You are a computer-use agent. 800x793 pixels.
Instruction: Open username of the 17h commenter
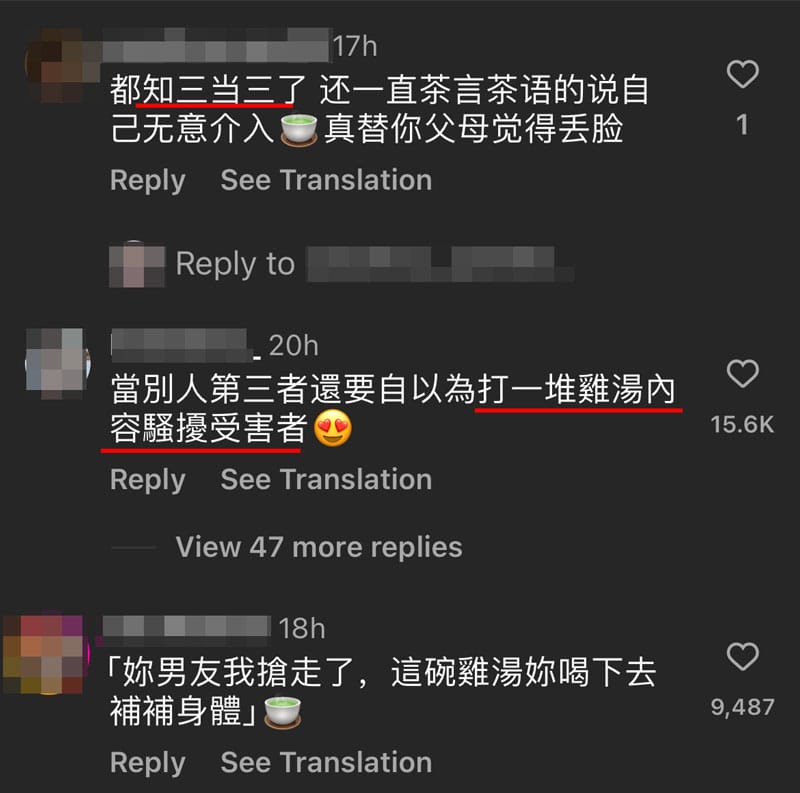(216, 45)
